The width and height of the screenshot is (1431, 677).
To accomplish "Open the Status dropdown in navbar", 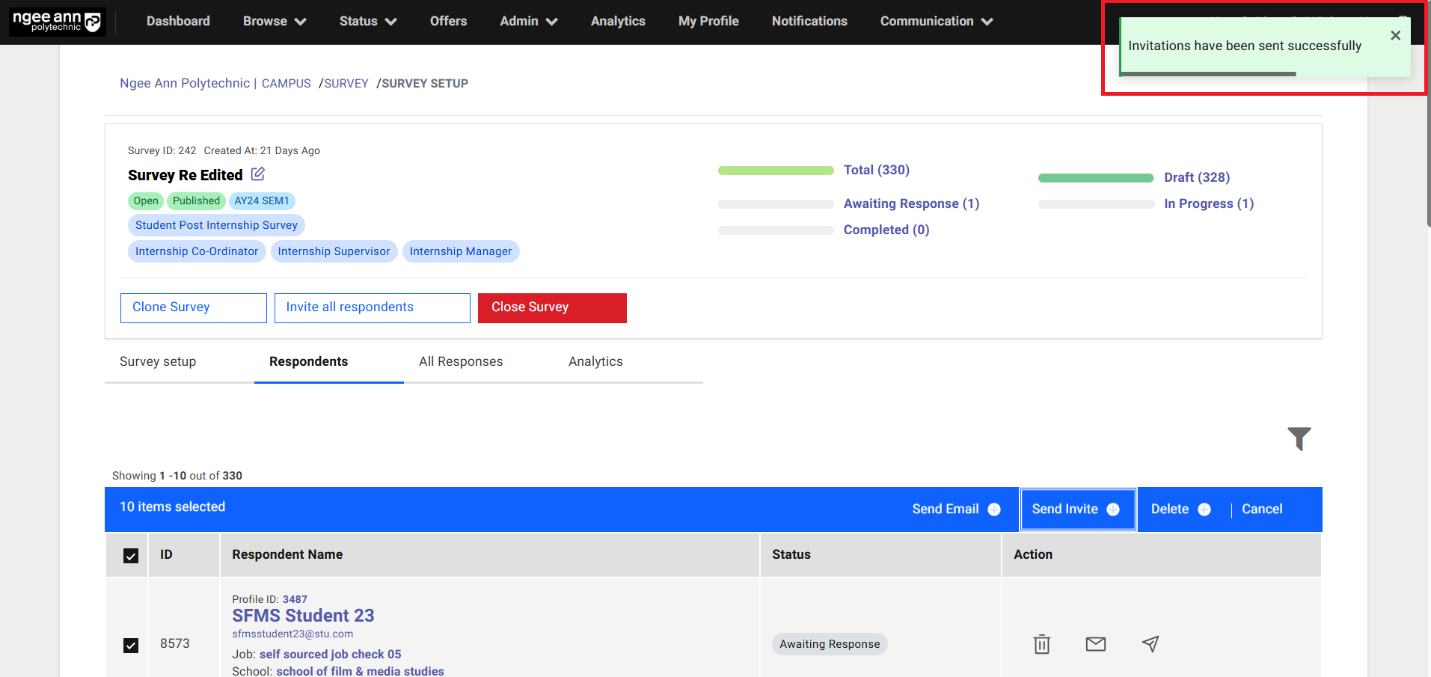I will point(368,21).
